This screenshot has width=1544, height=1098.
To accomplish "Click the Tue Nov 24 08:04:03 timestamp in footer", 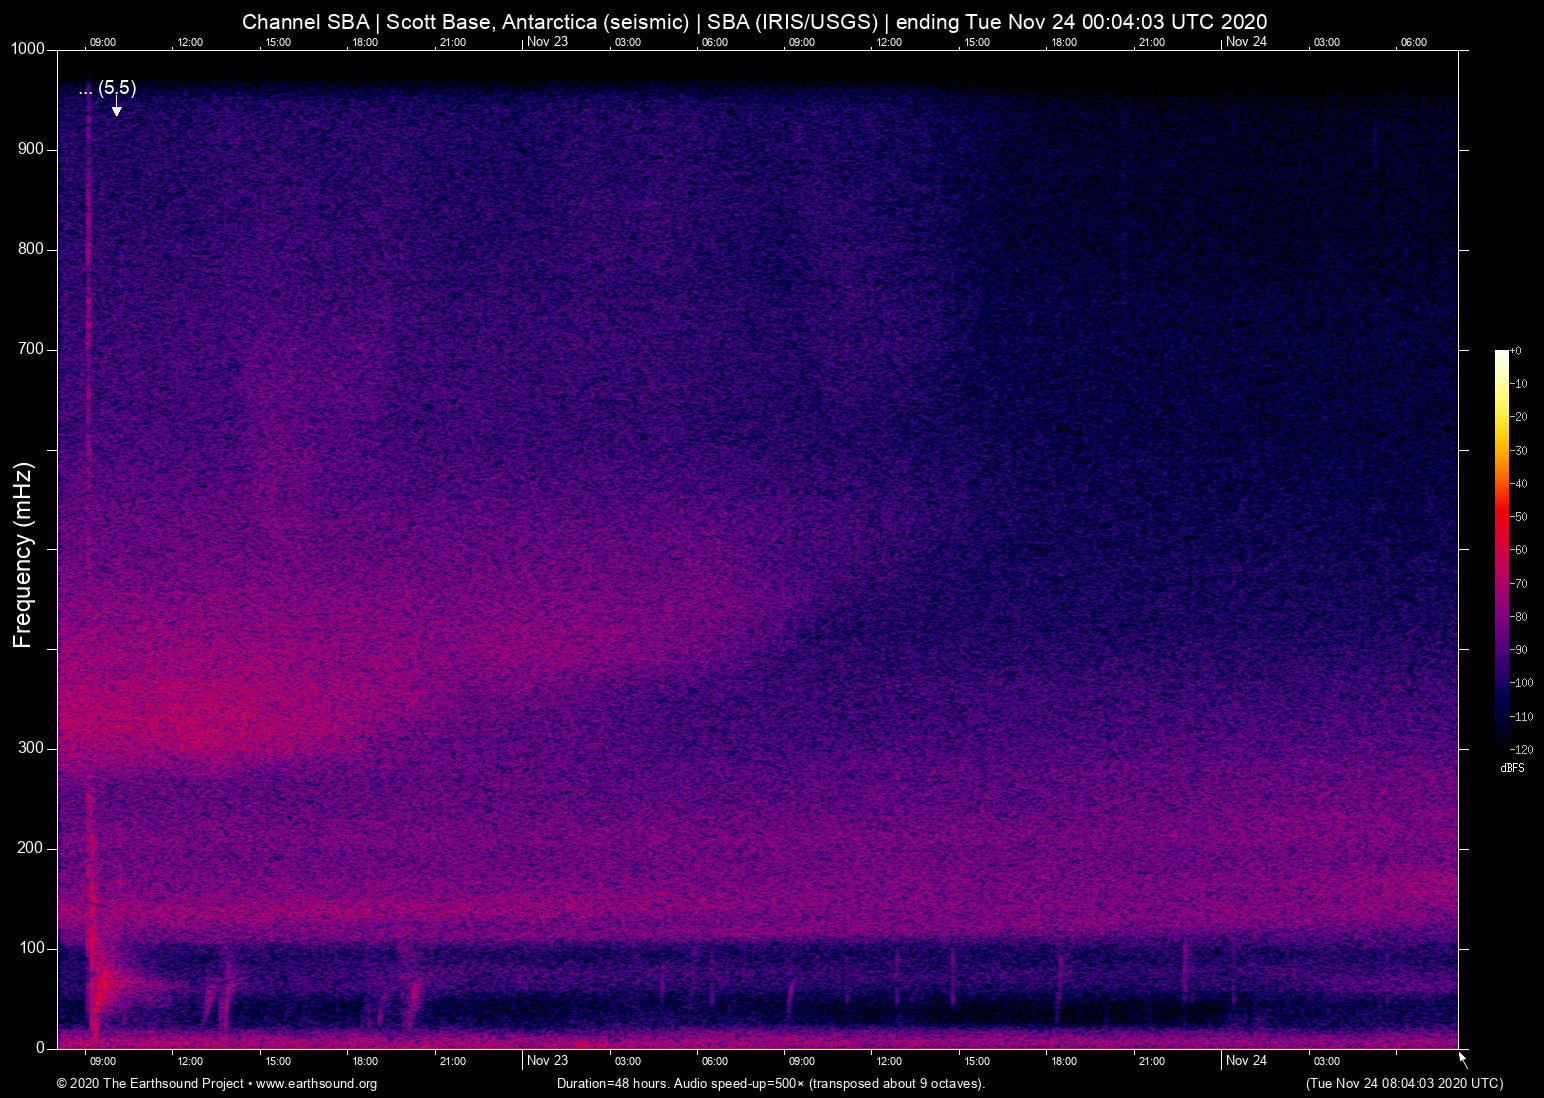I will coord(1404,1084).
